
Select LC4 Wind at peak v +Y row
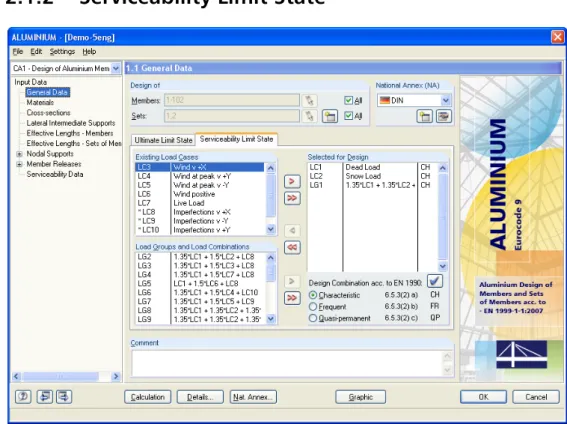(200, 176)
